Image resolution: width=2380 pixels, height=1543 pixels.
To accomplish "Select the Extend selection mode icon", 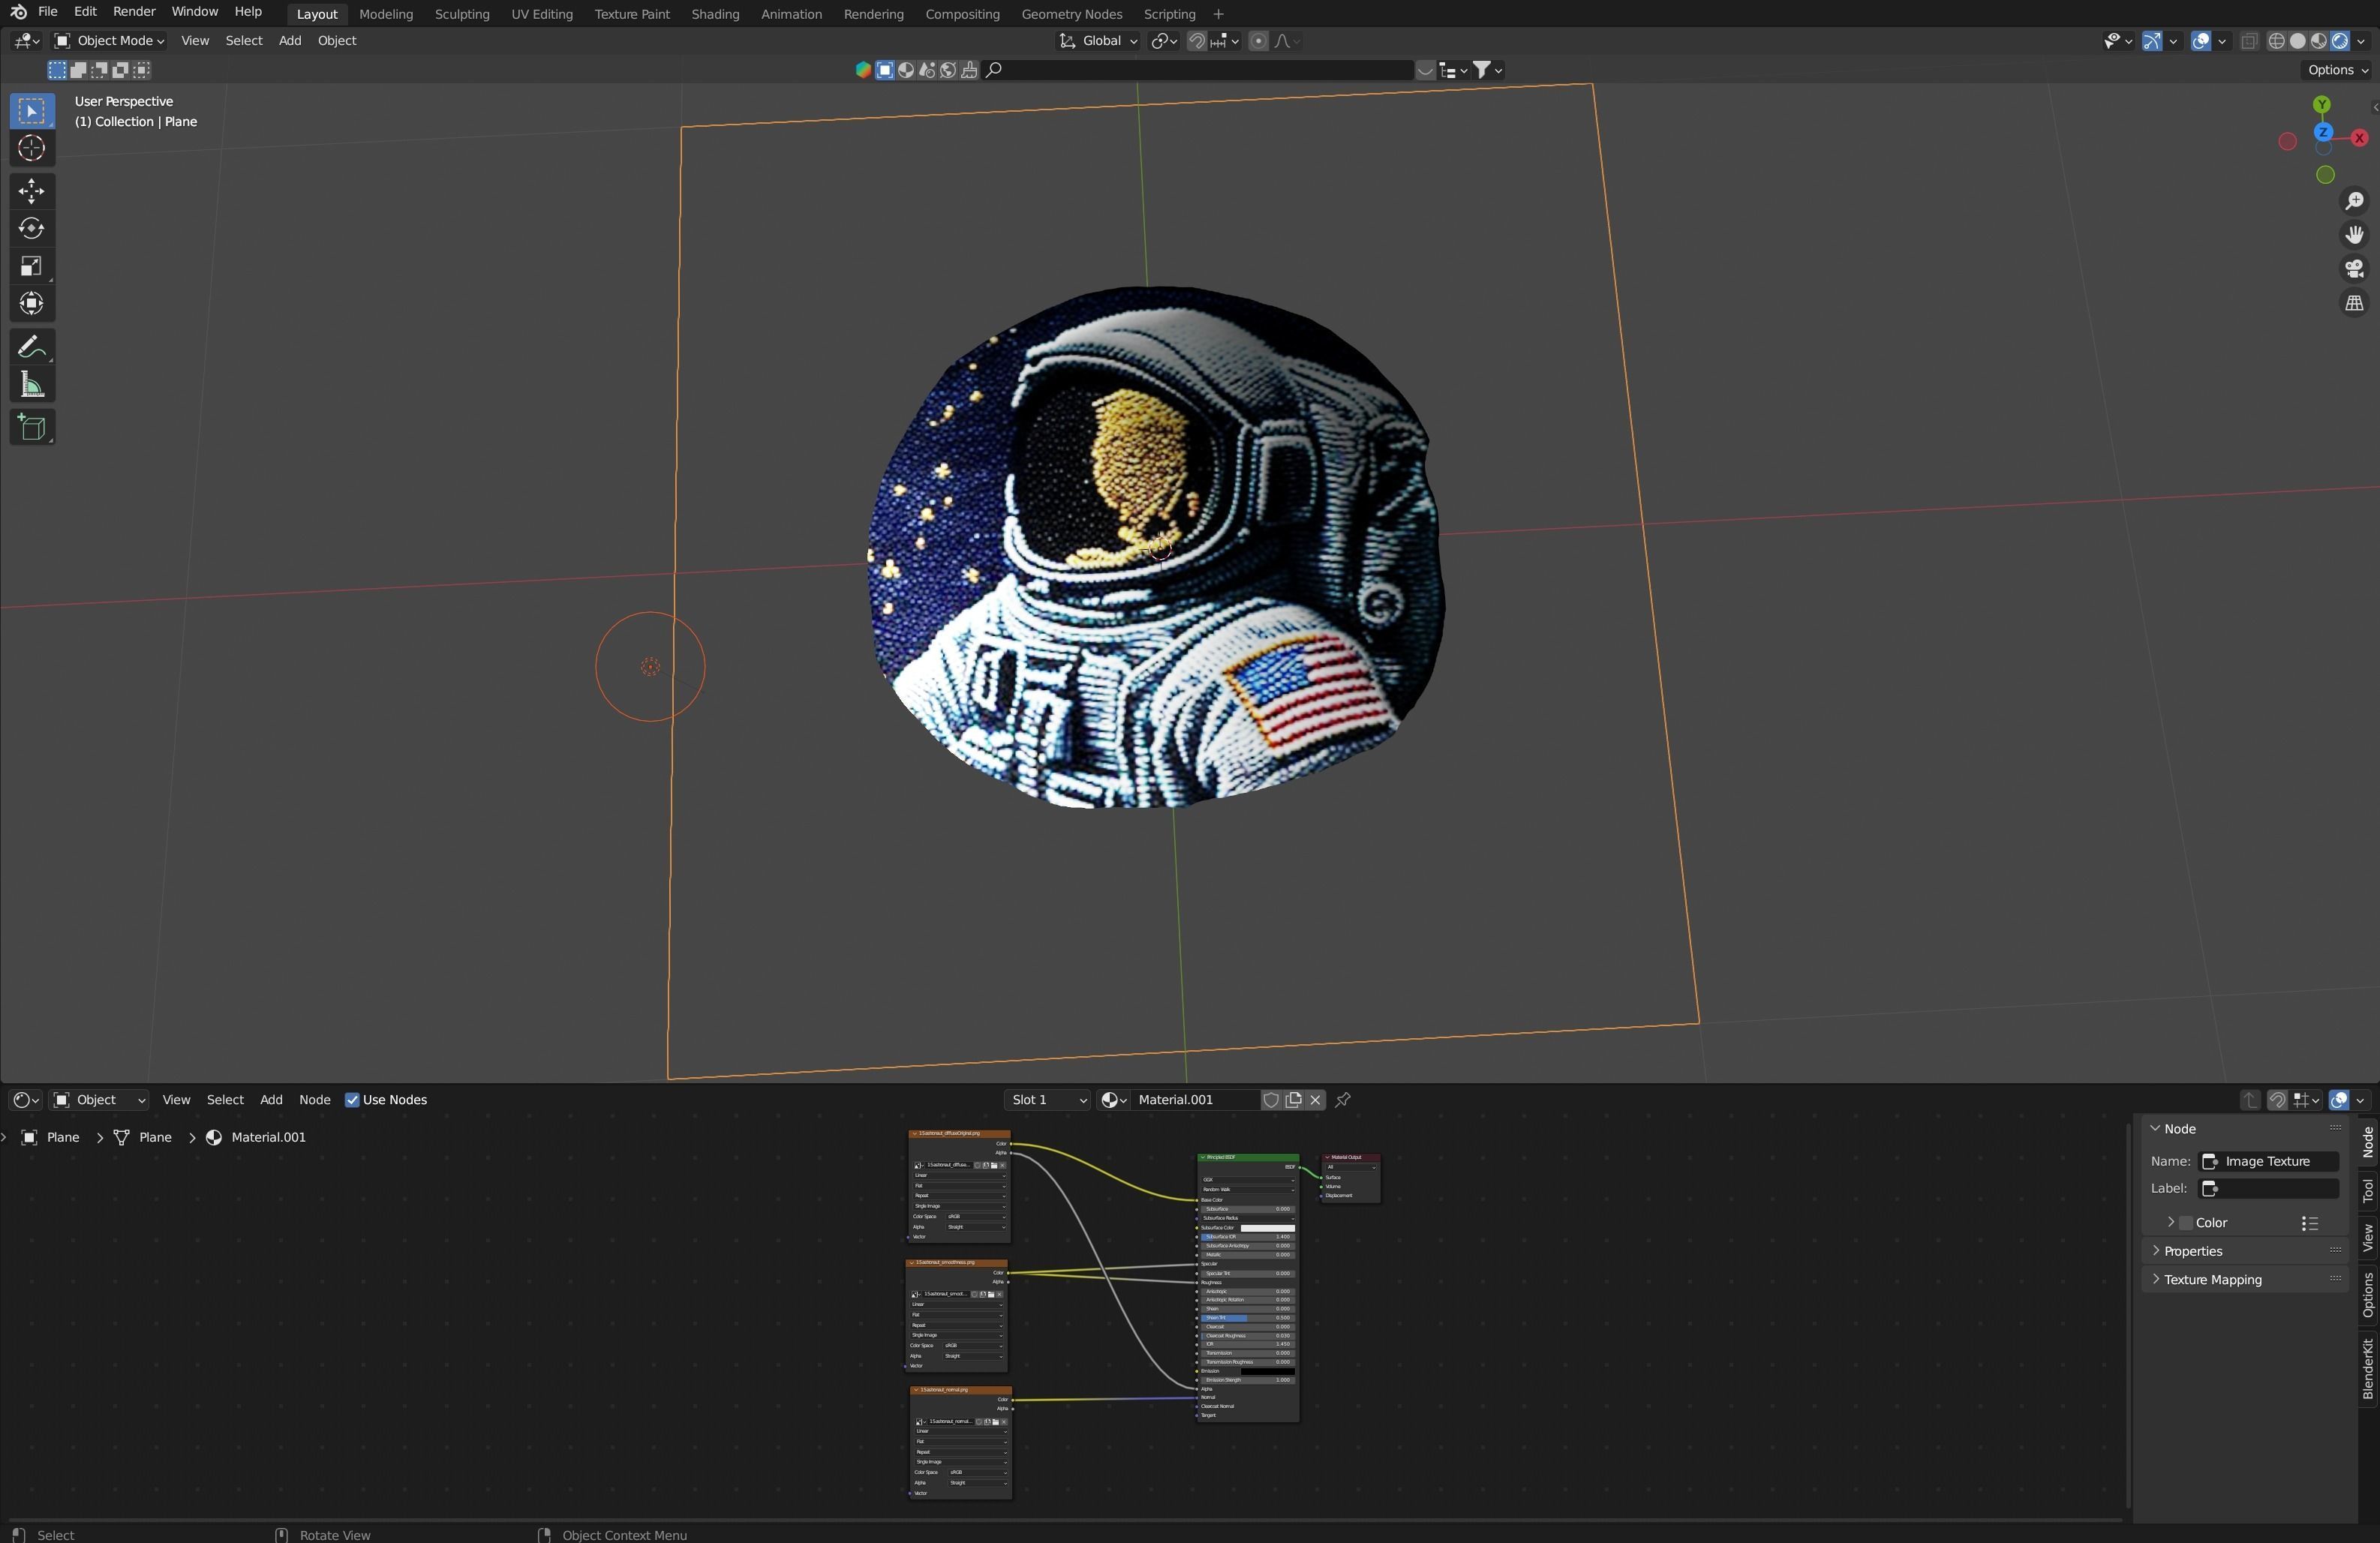I will 78,70.
